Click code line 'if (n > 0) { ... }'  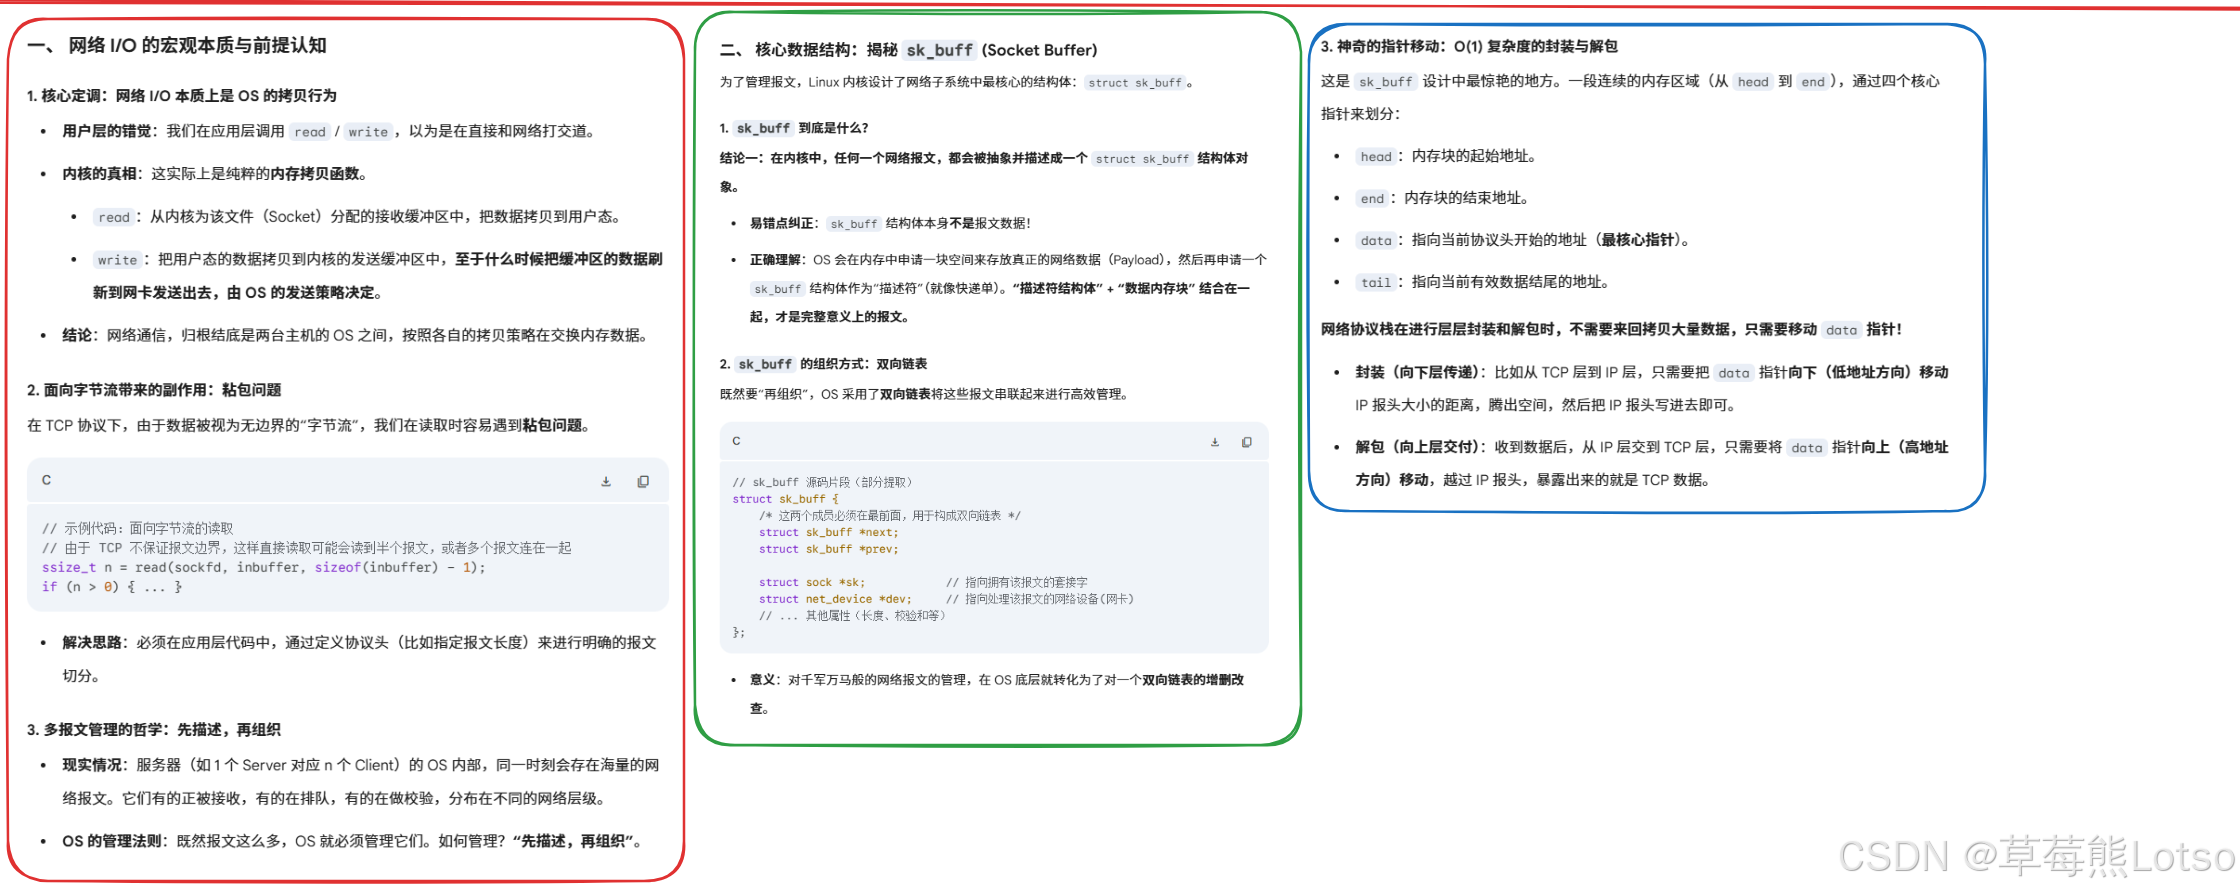coord(112,587)
